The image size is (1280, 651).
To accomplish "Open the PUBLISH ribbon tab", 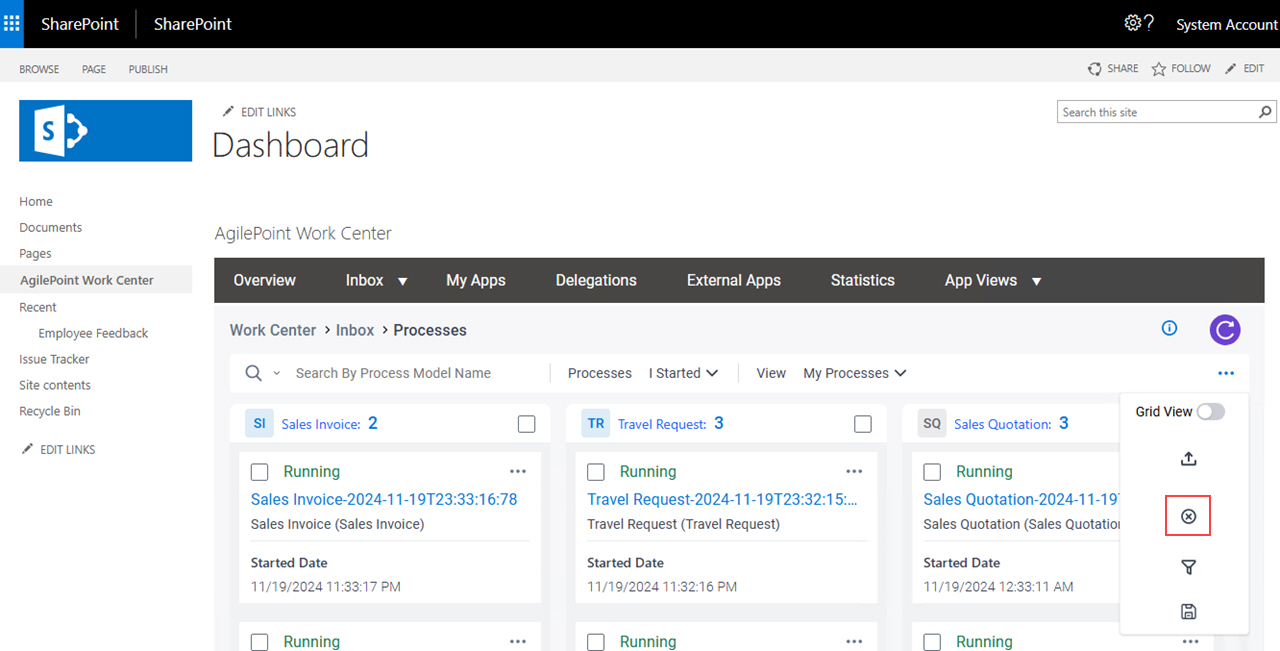I will pyautogui.click(x=148, y=69).
